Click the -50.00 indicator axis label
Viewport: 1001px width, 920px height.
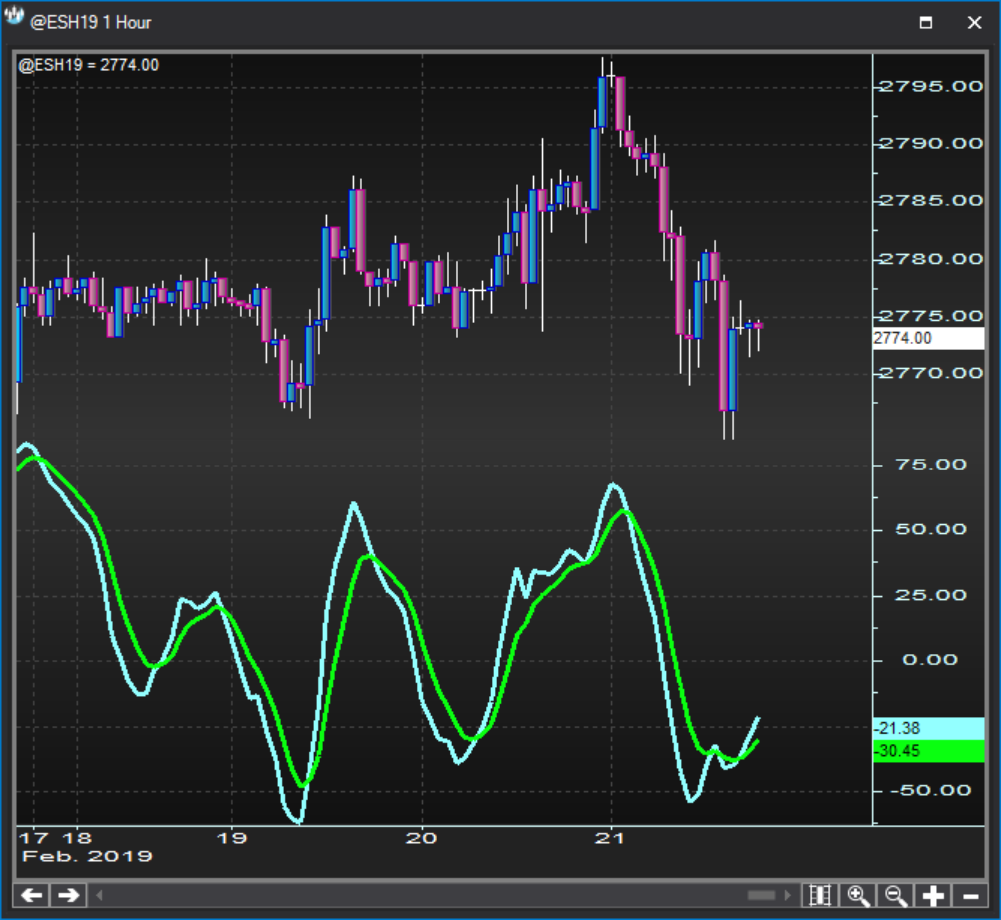[x=930, y=790]
